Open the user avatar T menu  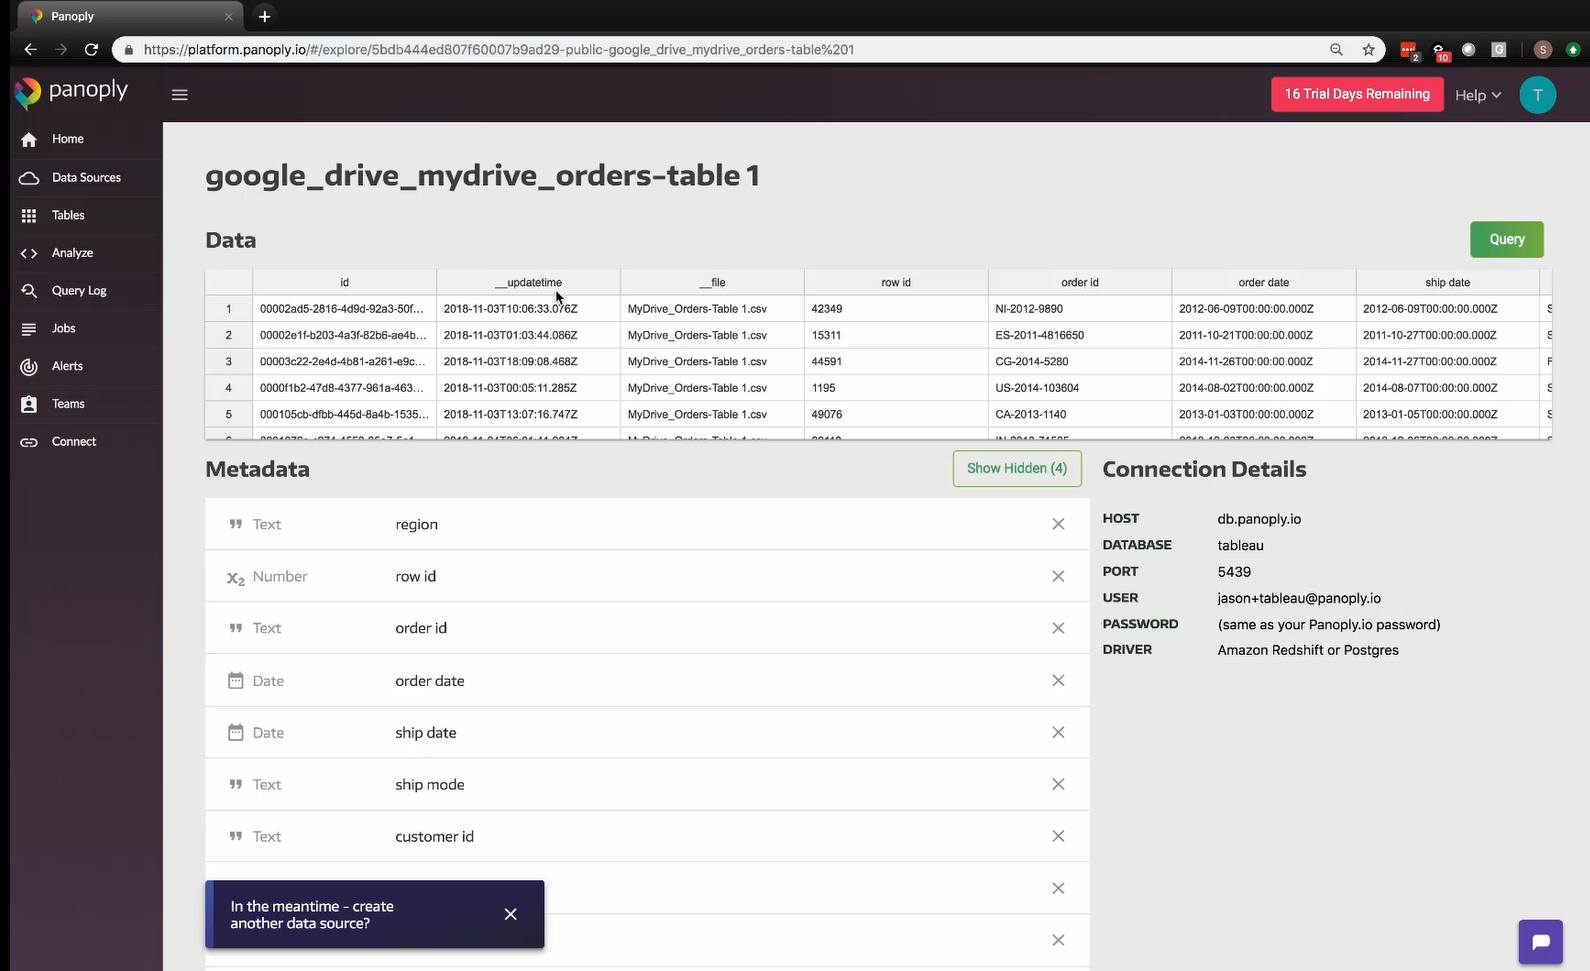click(x=1537, y=95)
